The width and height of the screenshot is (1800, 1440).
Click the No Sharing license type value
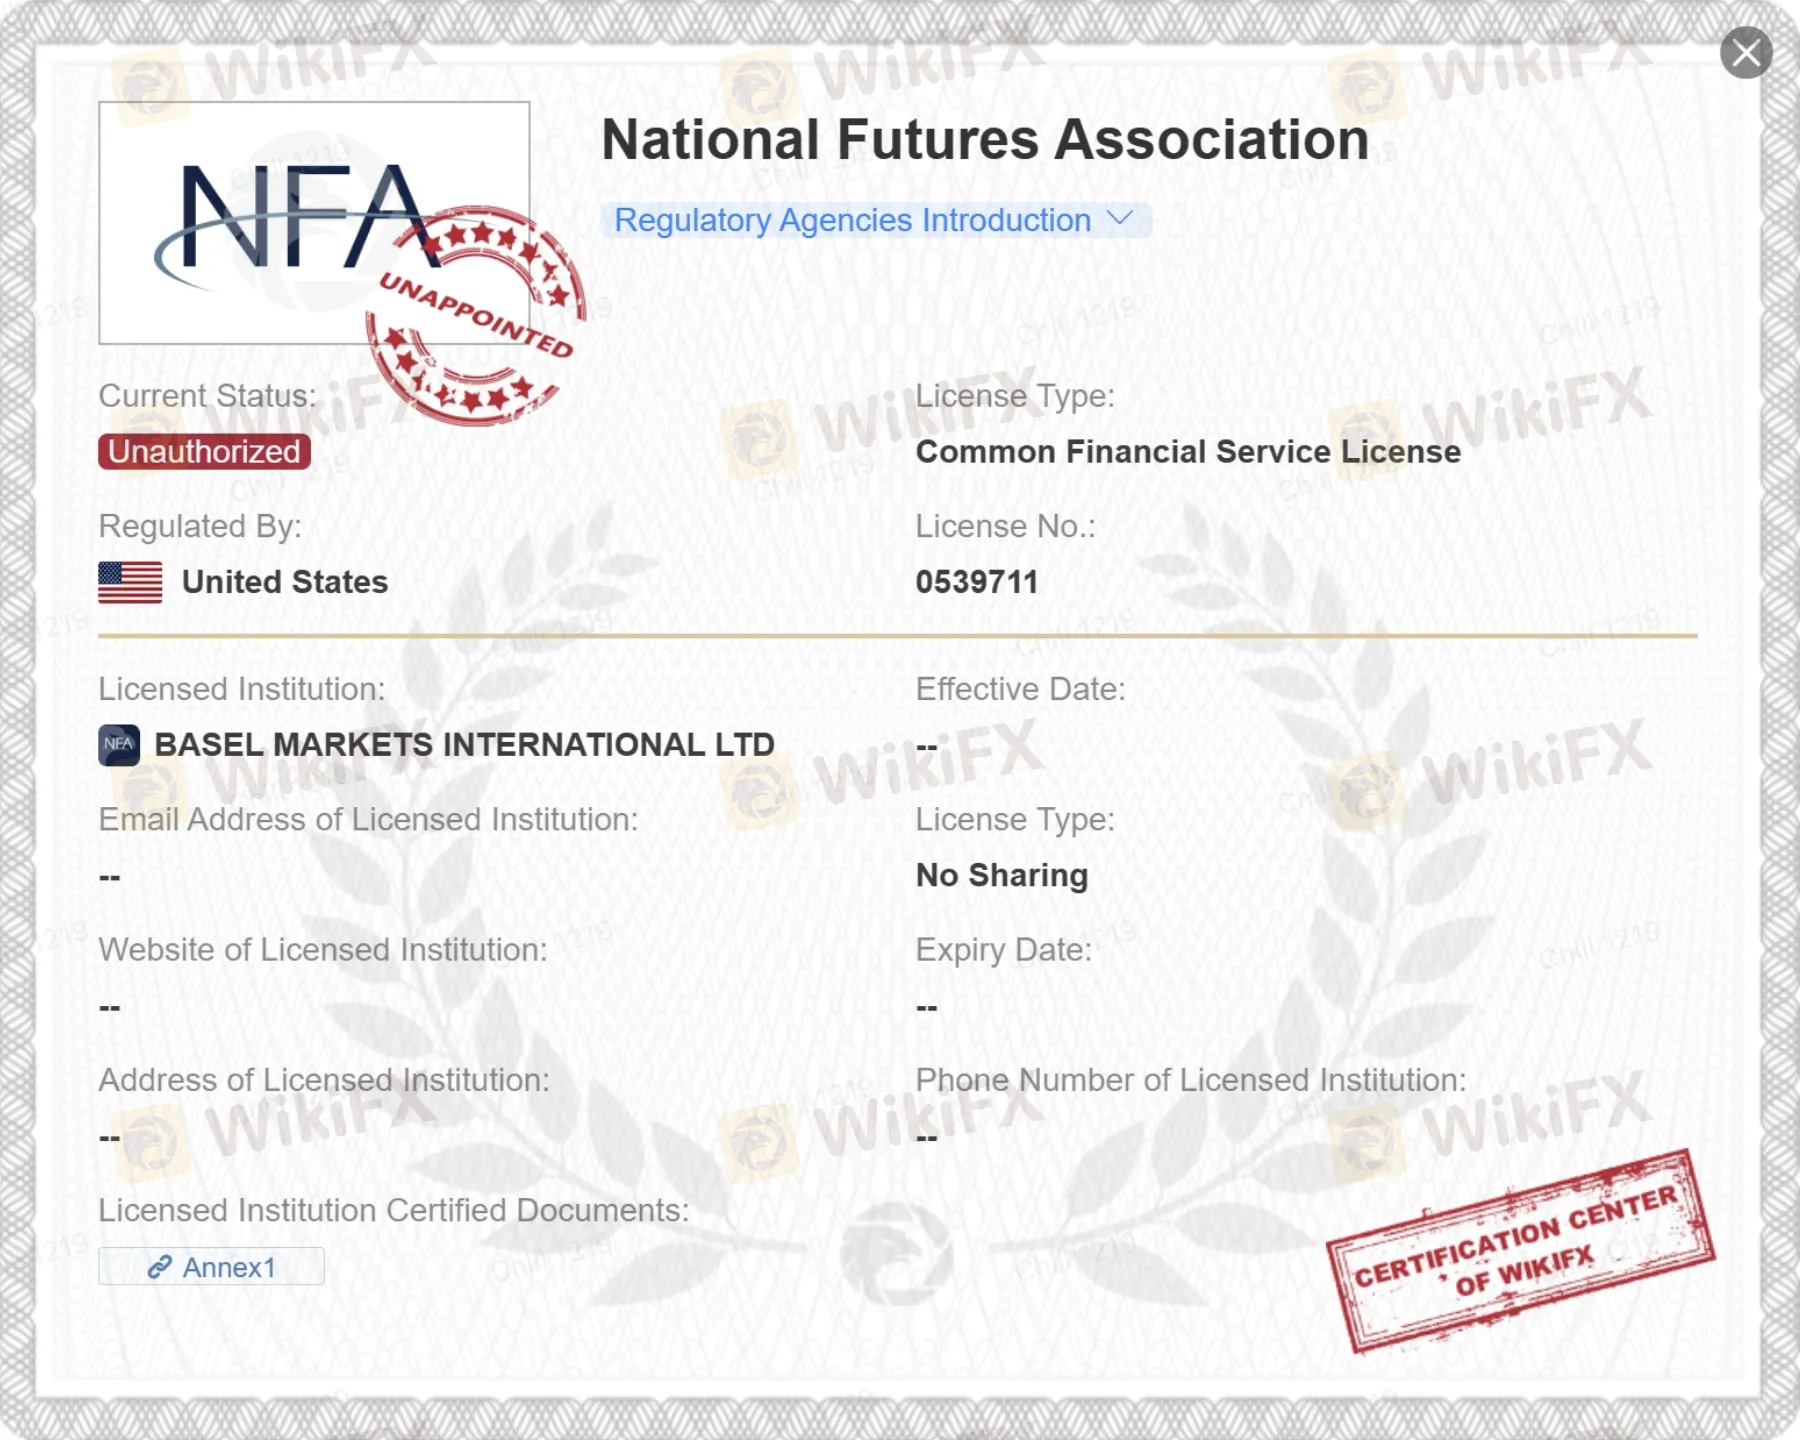tap(1002, 875)
